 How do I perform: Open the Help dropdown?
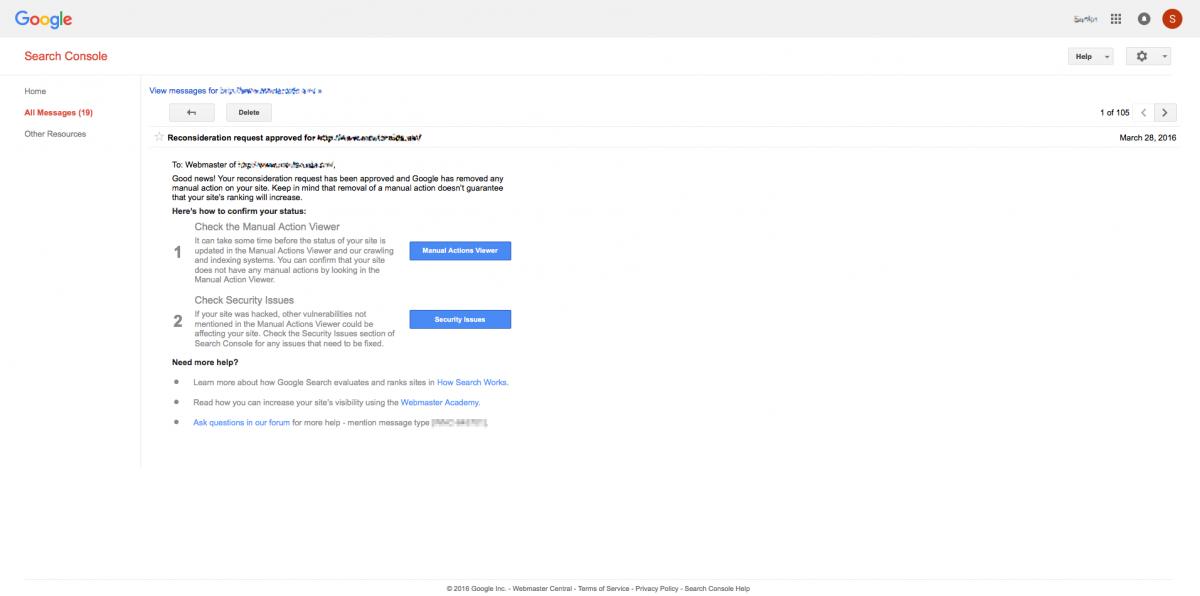click(x=1090, y=57)
